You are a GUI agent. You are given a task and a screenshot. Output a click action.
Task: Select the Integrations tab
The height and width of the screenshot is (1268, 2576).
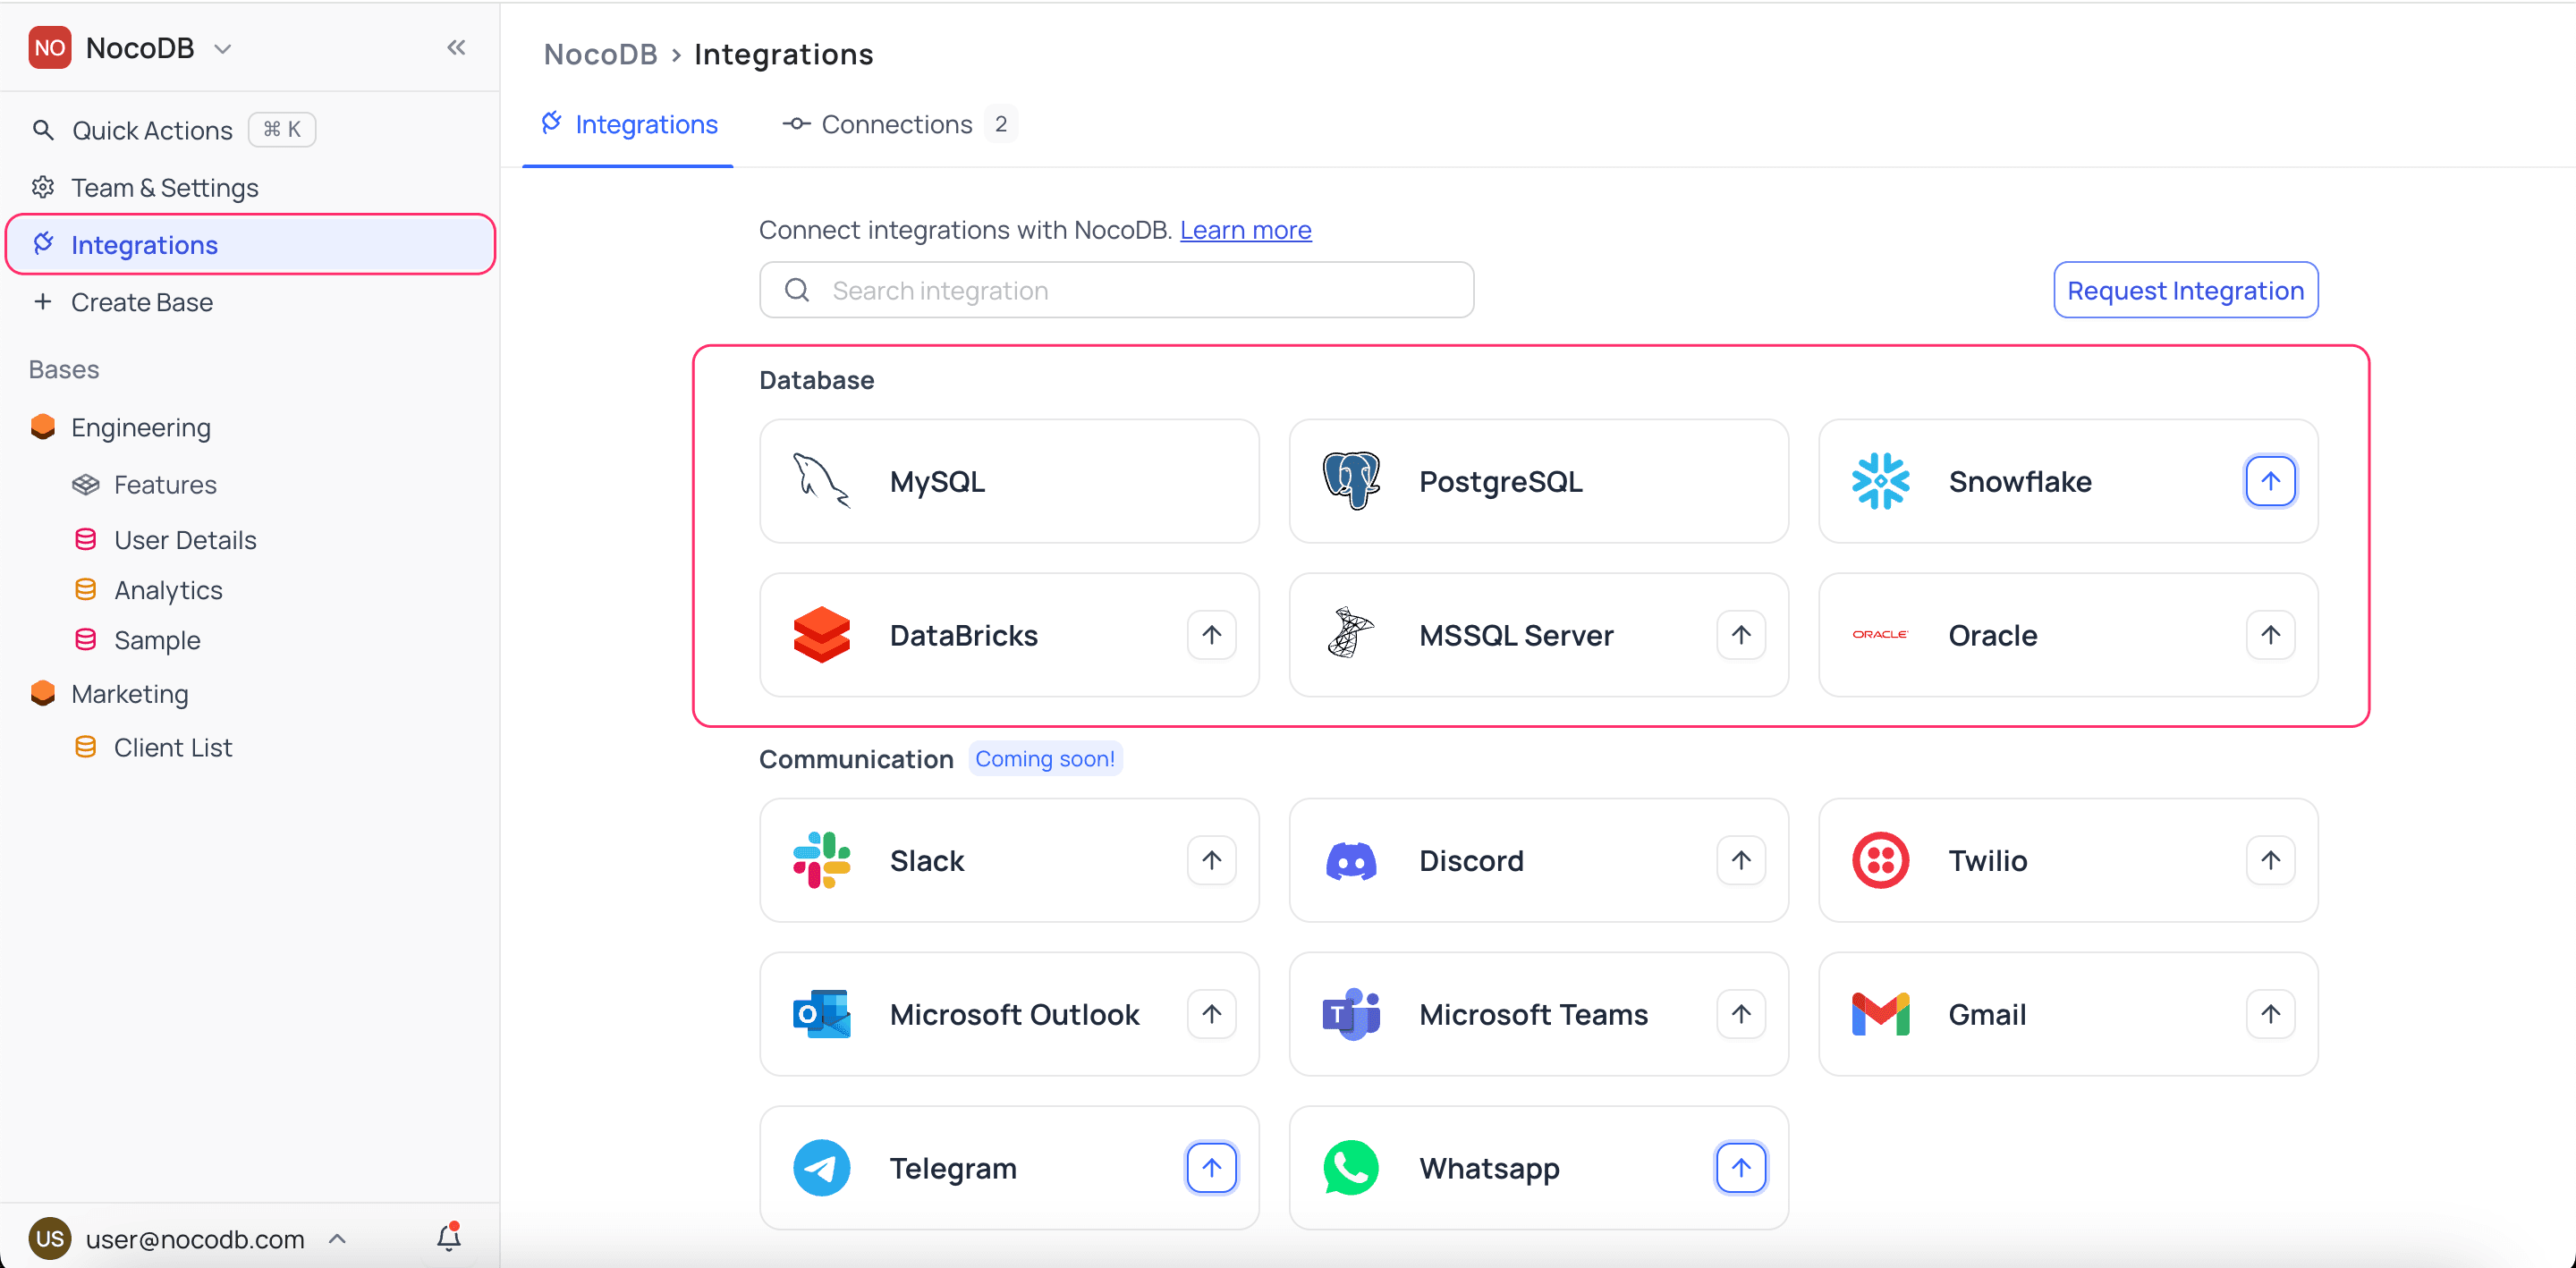coord(629,124)
